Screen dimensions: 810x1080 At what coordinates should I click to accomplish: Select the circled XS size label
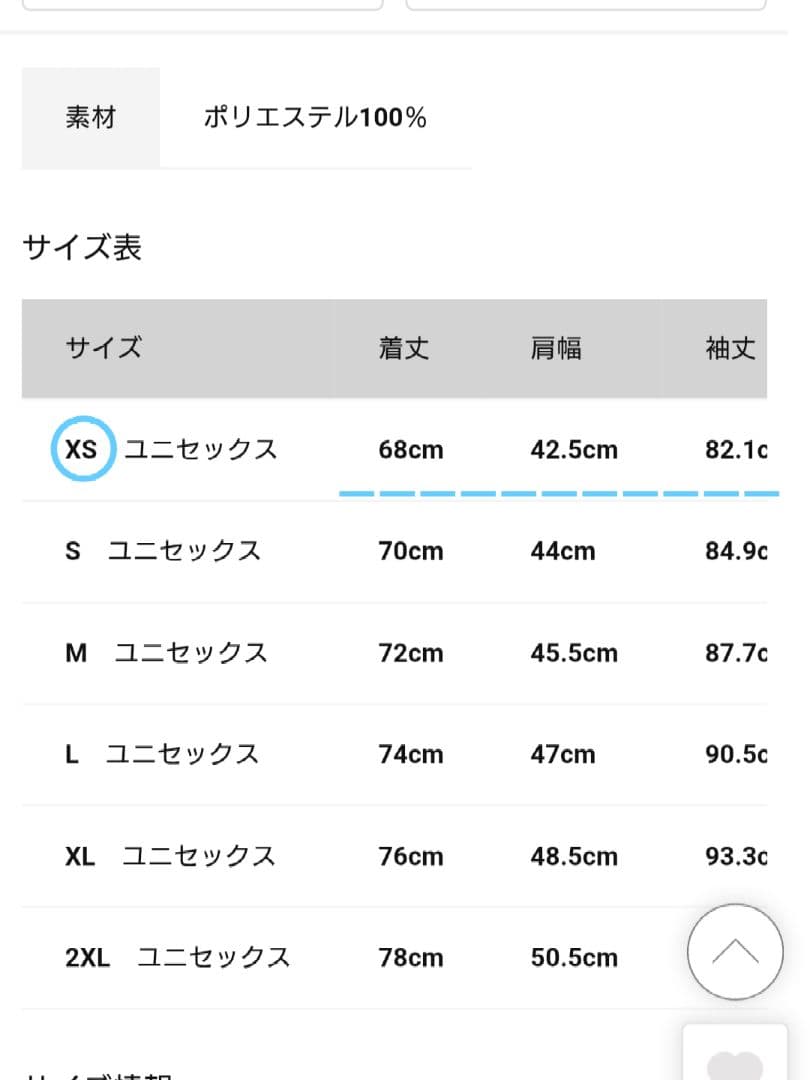pos(81,449)
